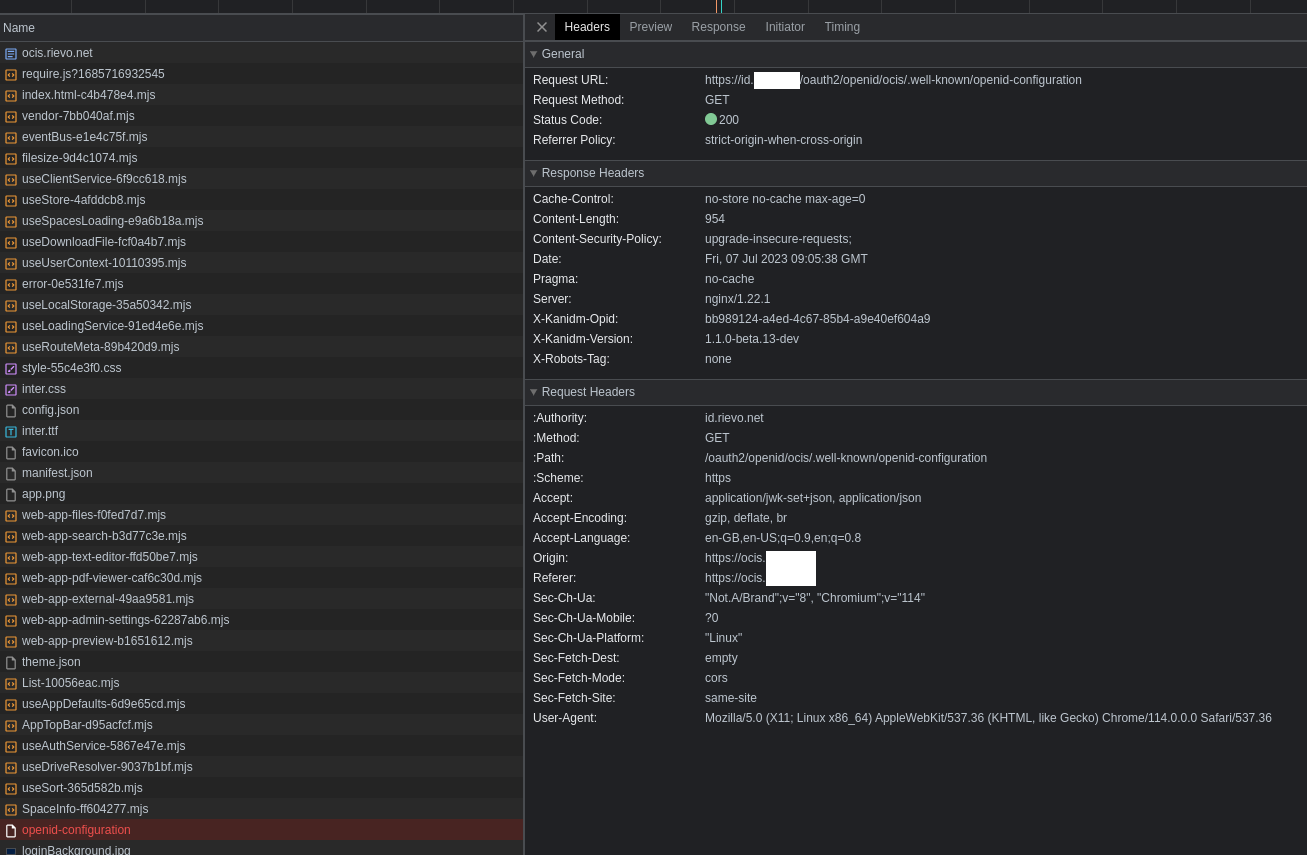
Task: Click the image icon beside loginBackground.jpg
Action: click(x=11, y=850)
